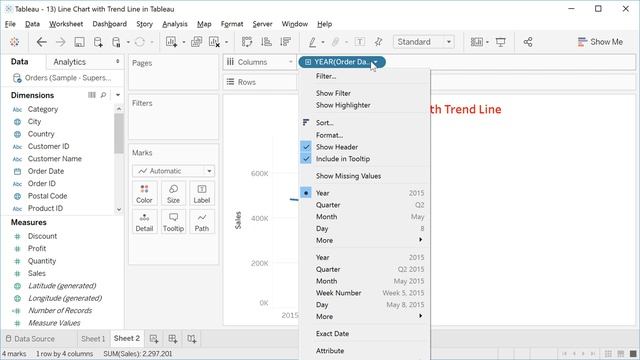
Task: Select discrete Year 2015 radio option
Action: pyautogui.click(x=364, y=193)
